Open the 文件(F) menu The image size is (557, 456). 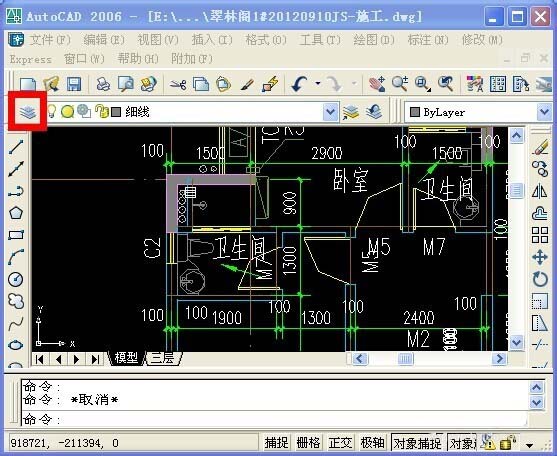tap(50, 40)
